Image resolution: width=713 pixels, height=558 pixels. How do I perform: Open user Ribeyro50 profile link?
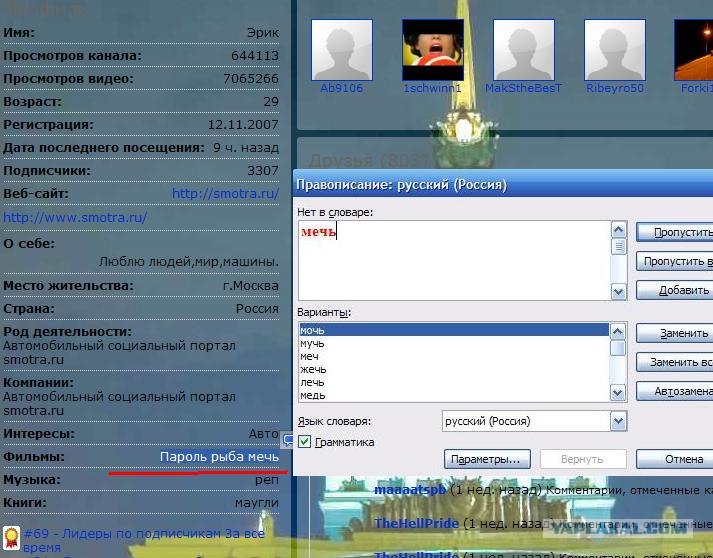[615, 88]
